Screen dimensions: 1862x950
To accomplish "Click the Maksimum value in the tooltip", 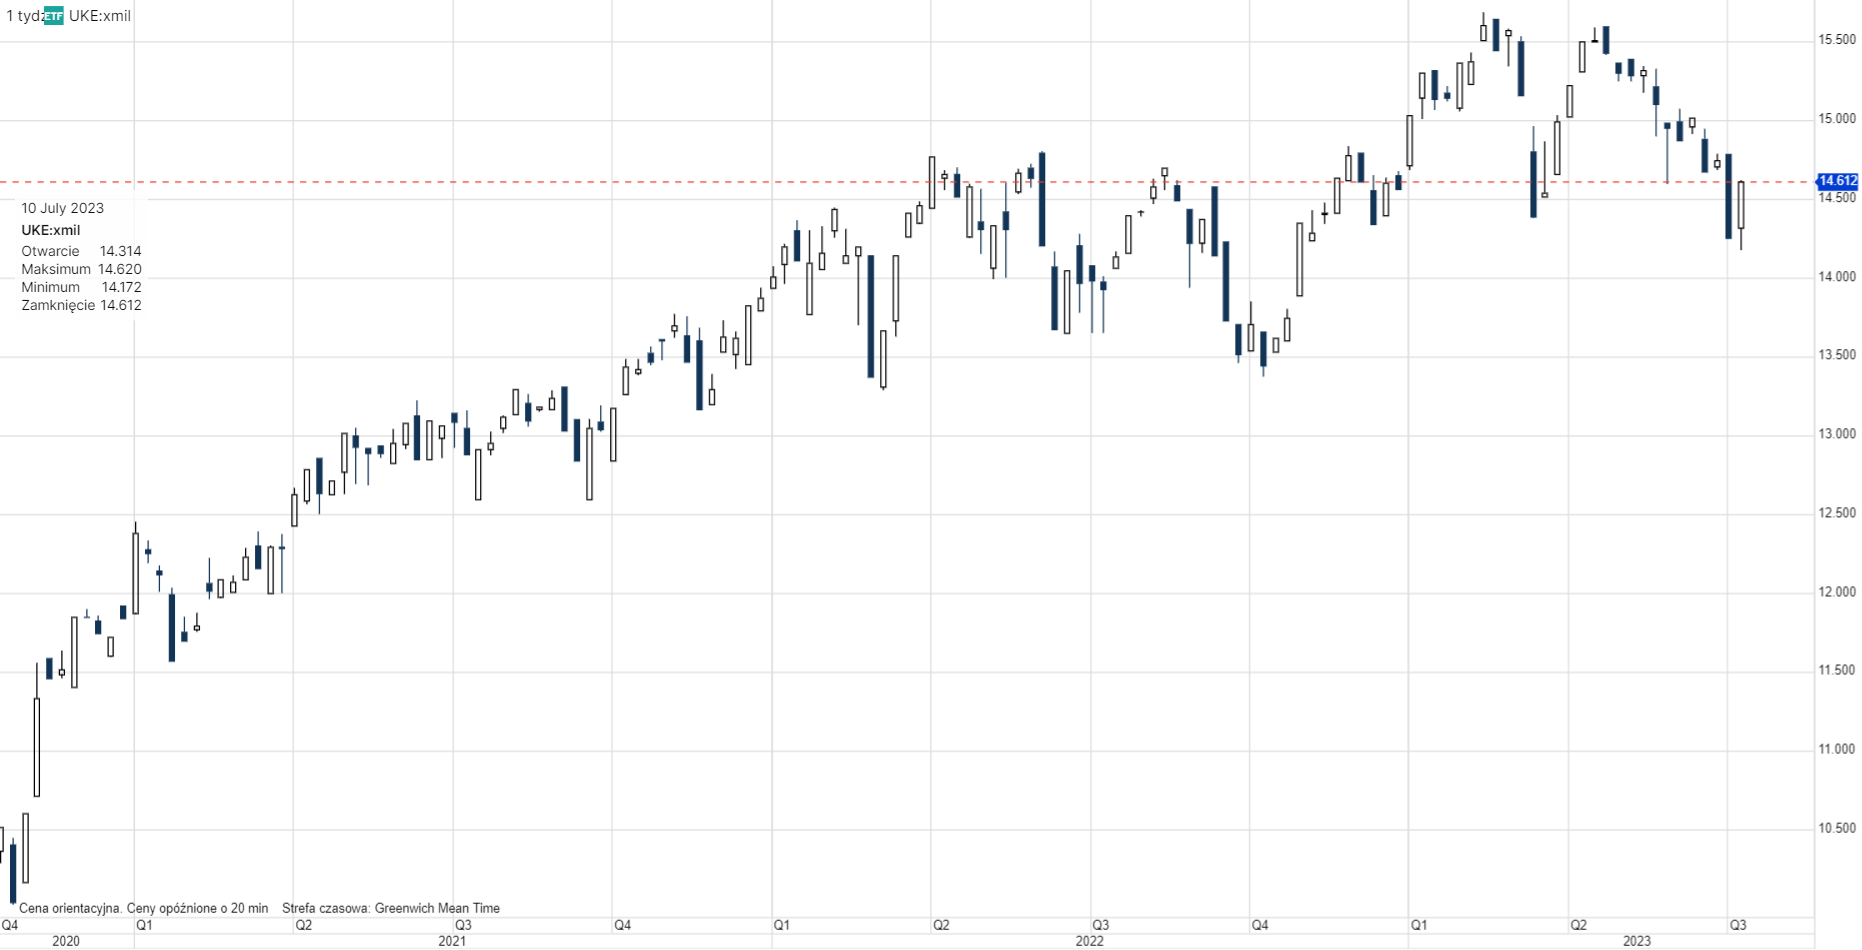I will 119,269.
